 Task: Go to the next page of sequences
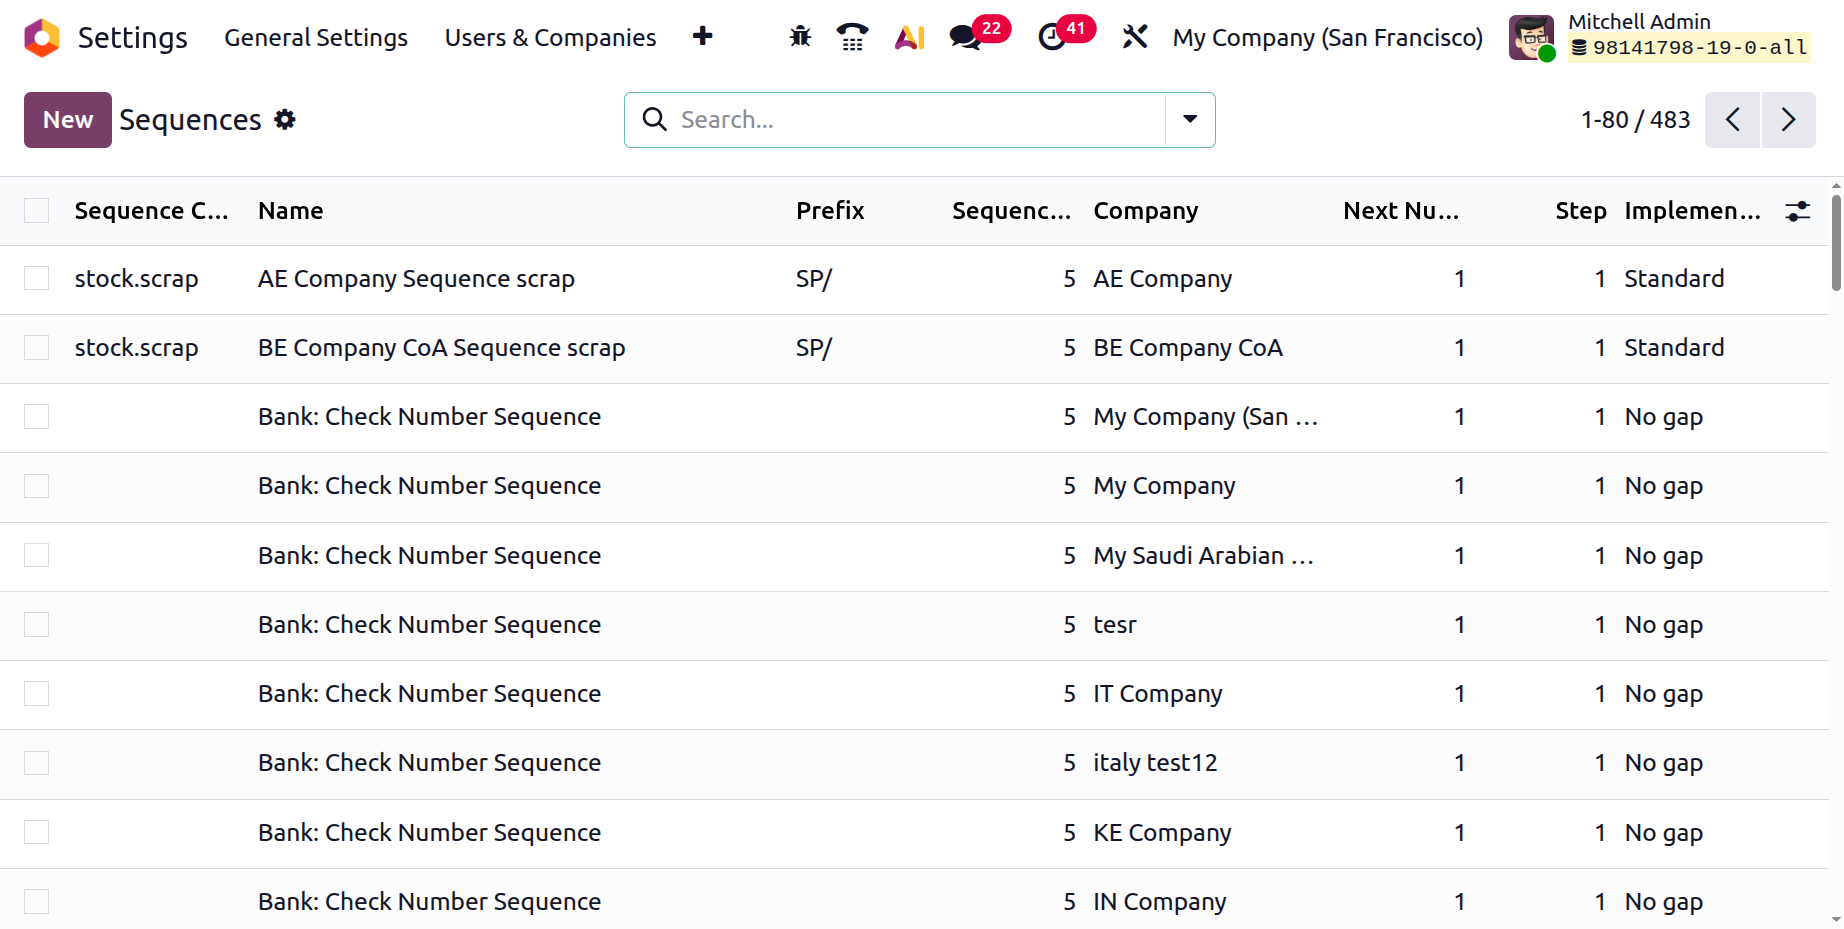tap(1788, 120)
